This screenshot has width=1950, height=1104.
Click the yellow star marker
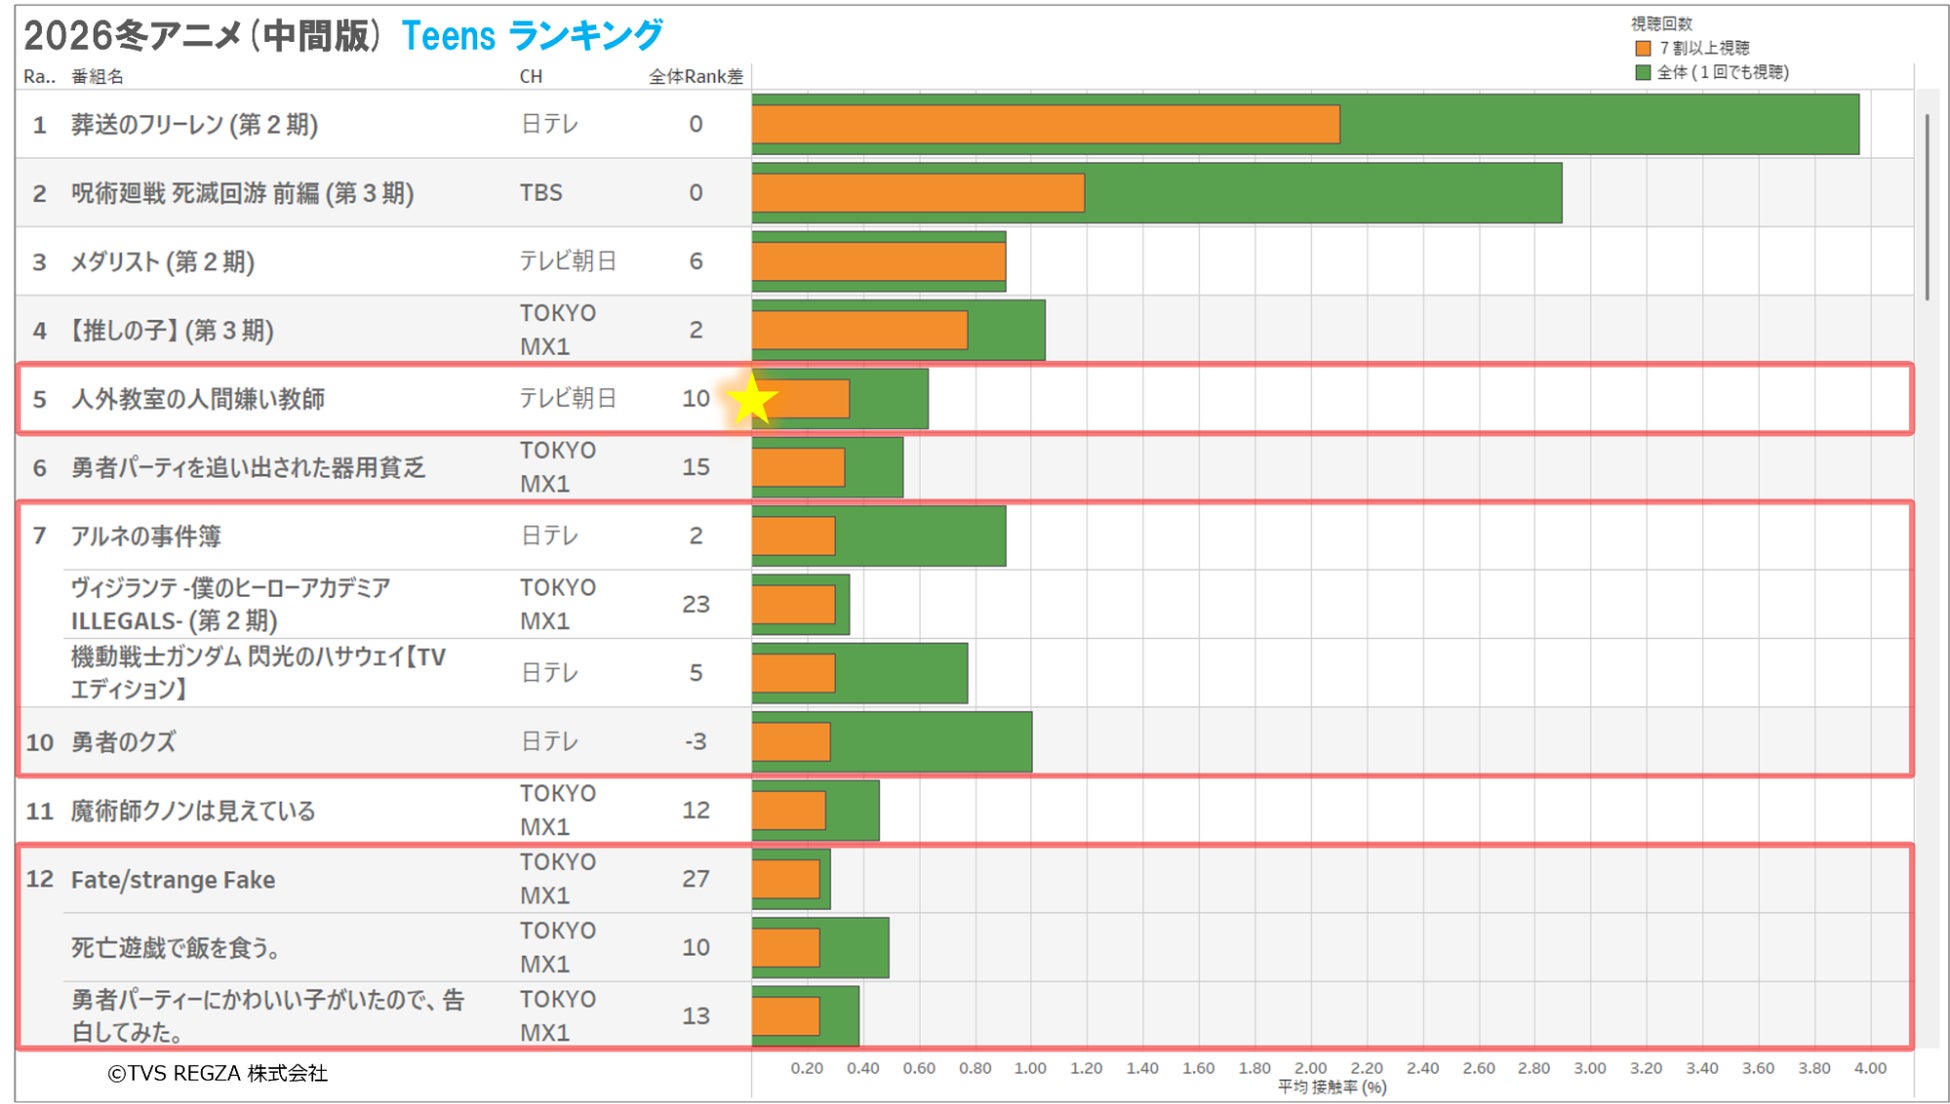point(751,399)
